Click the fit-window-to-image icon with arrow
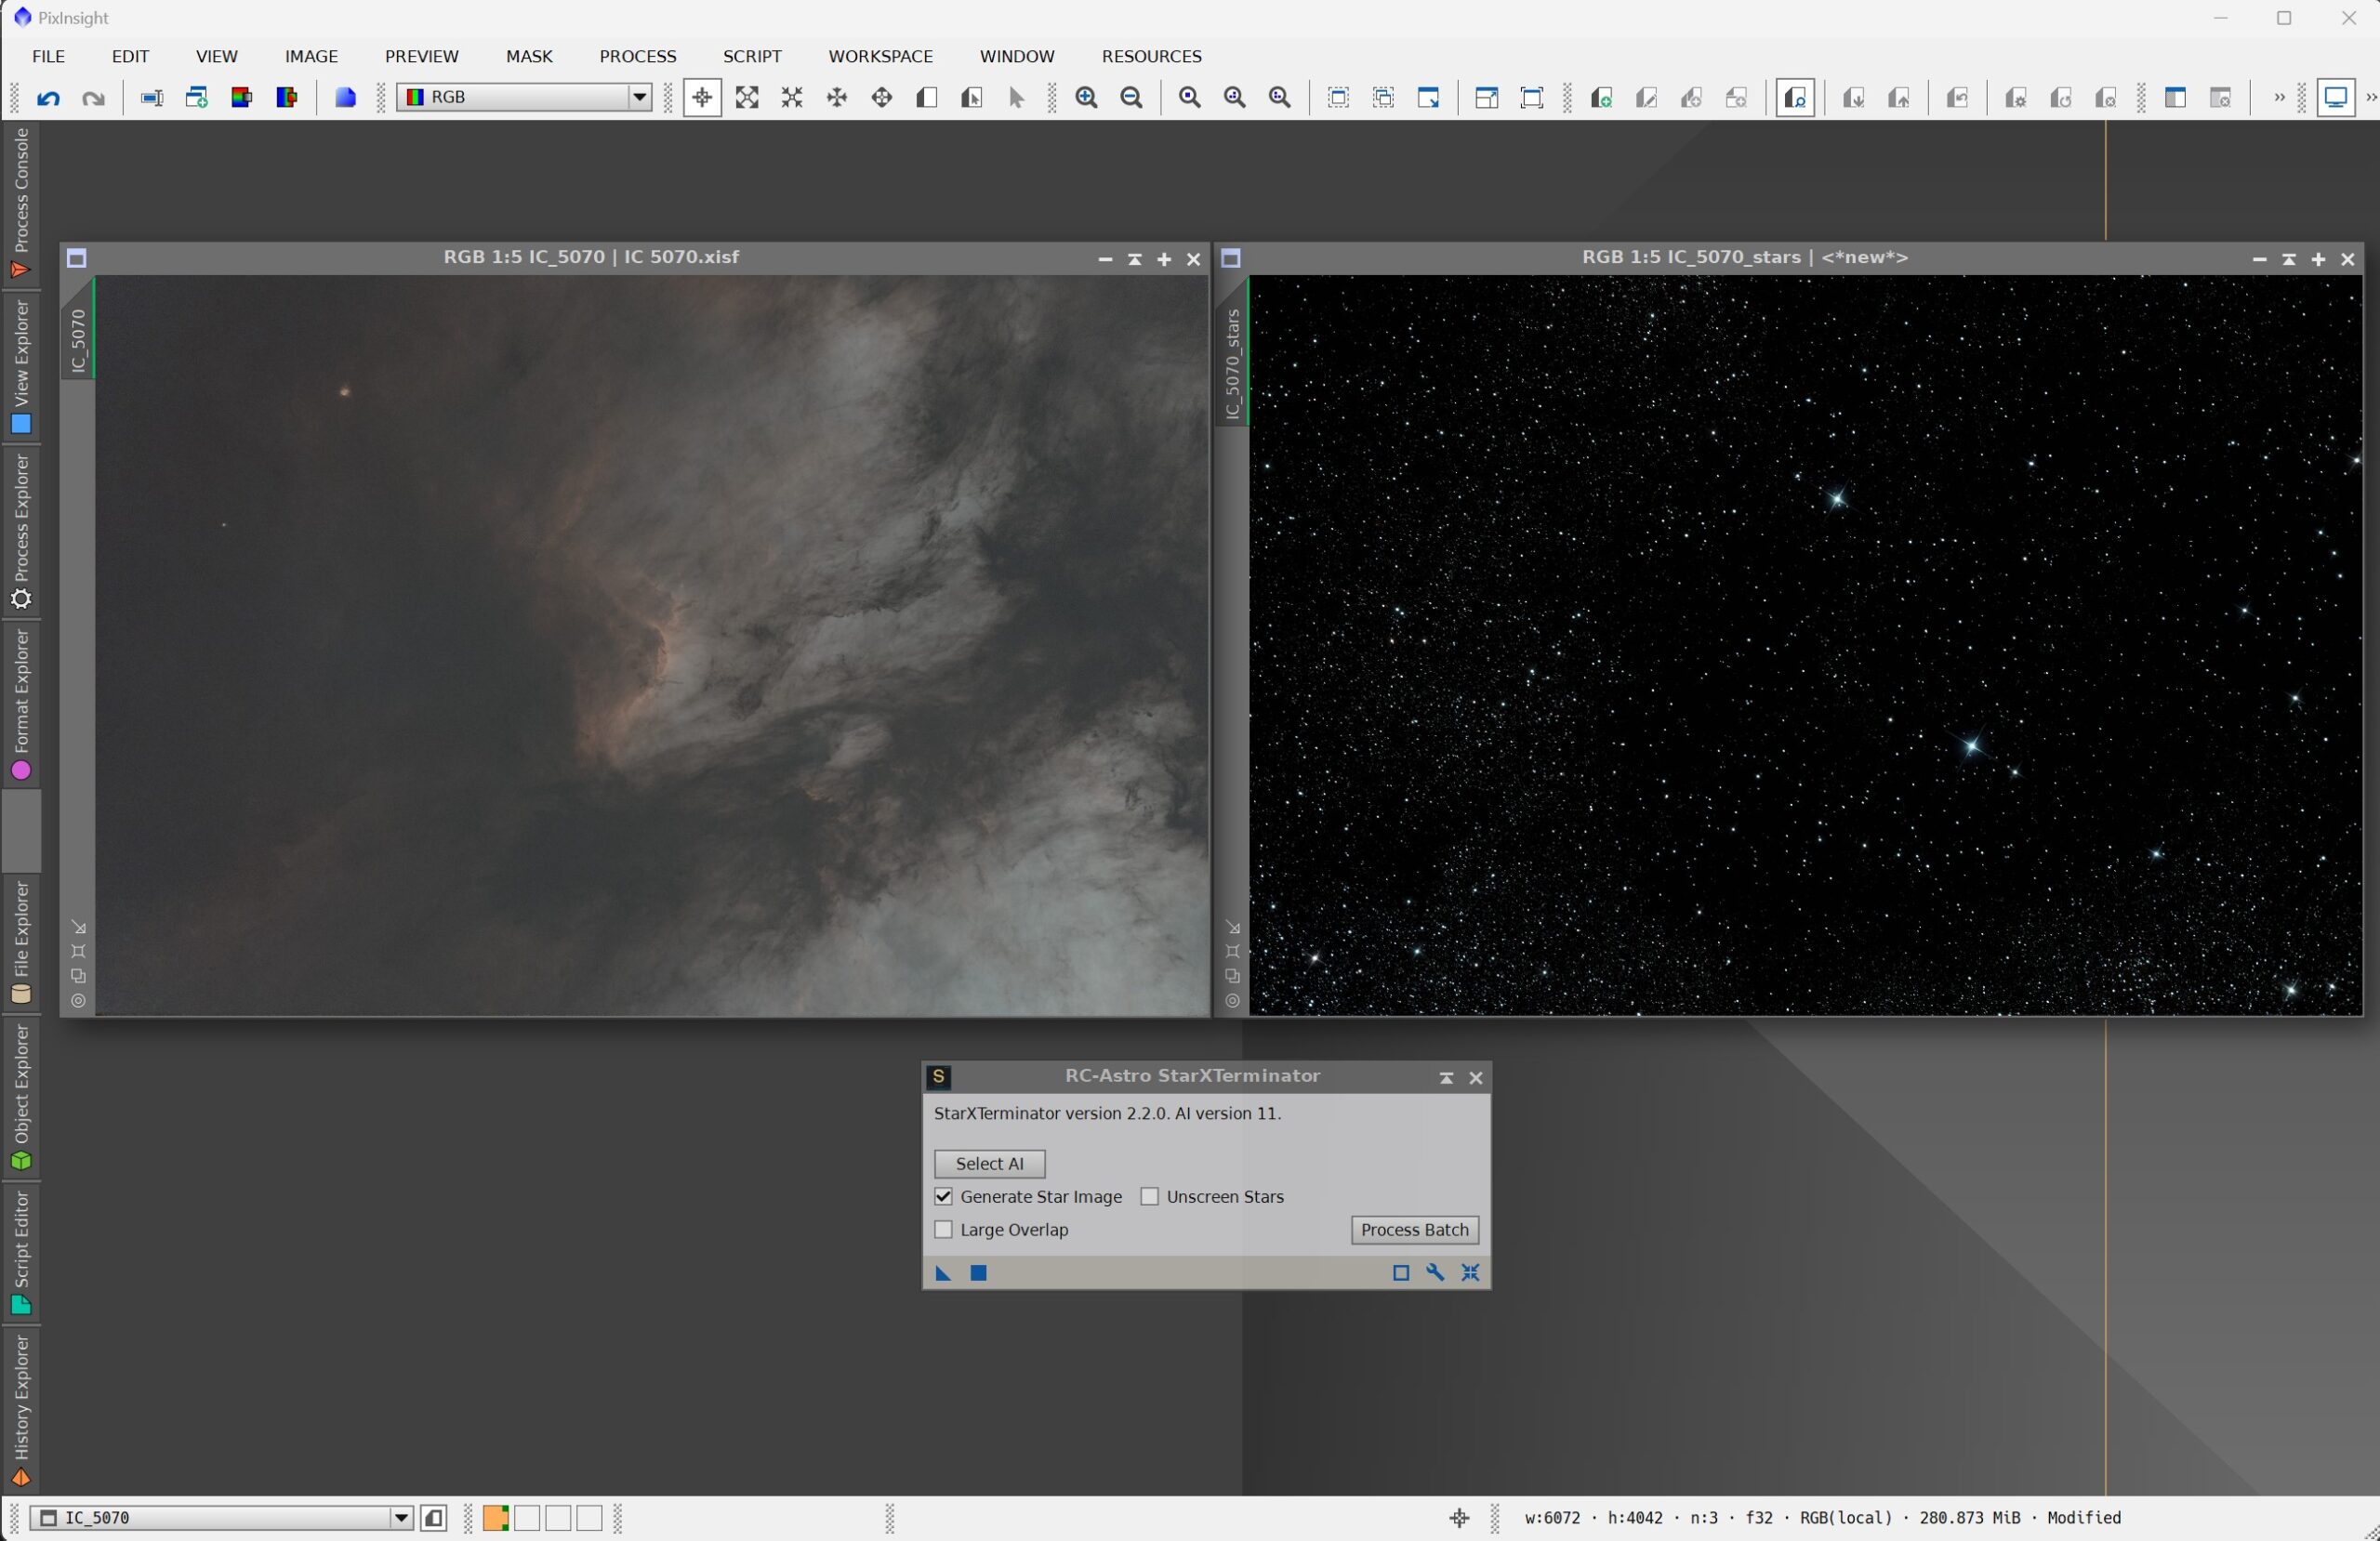 click(x=1429, y=98)
